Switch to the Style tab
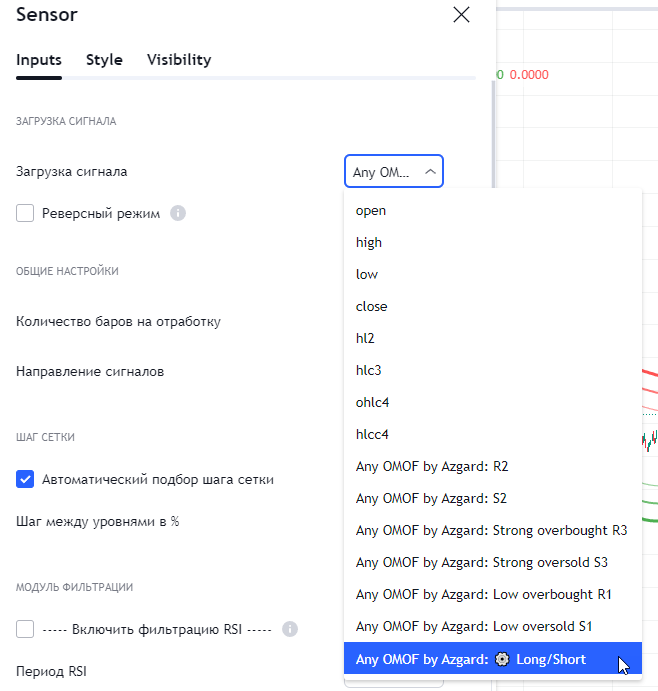This screenshot has width=658, height=691. (104, 60)
